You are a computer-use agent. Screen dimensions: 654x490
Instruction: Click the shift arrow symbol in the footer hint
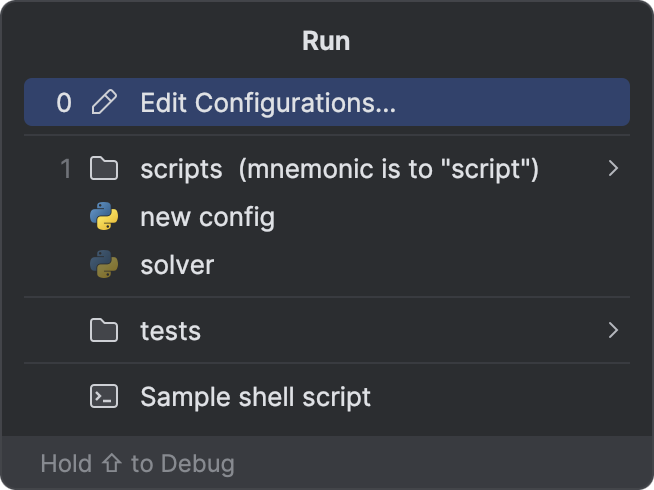[x=111, y=464]
